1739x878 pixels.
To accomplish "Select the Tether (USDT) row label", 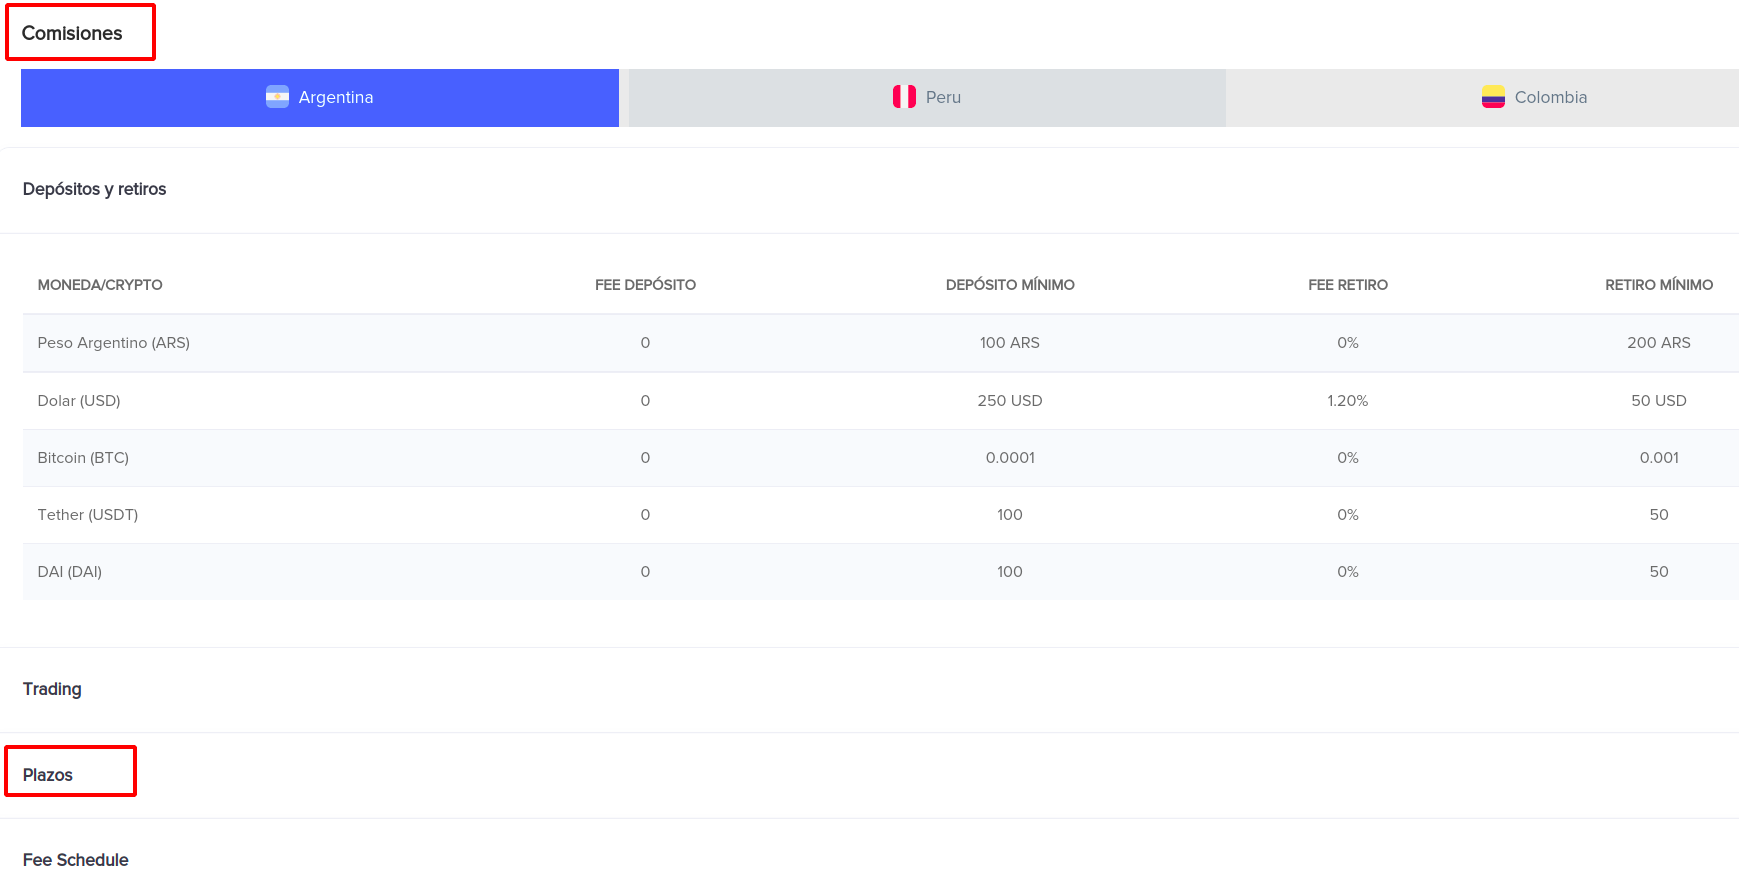I will pos(88,515).
